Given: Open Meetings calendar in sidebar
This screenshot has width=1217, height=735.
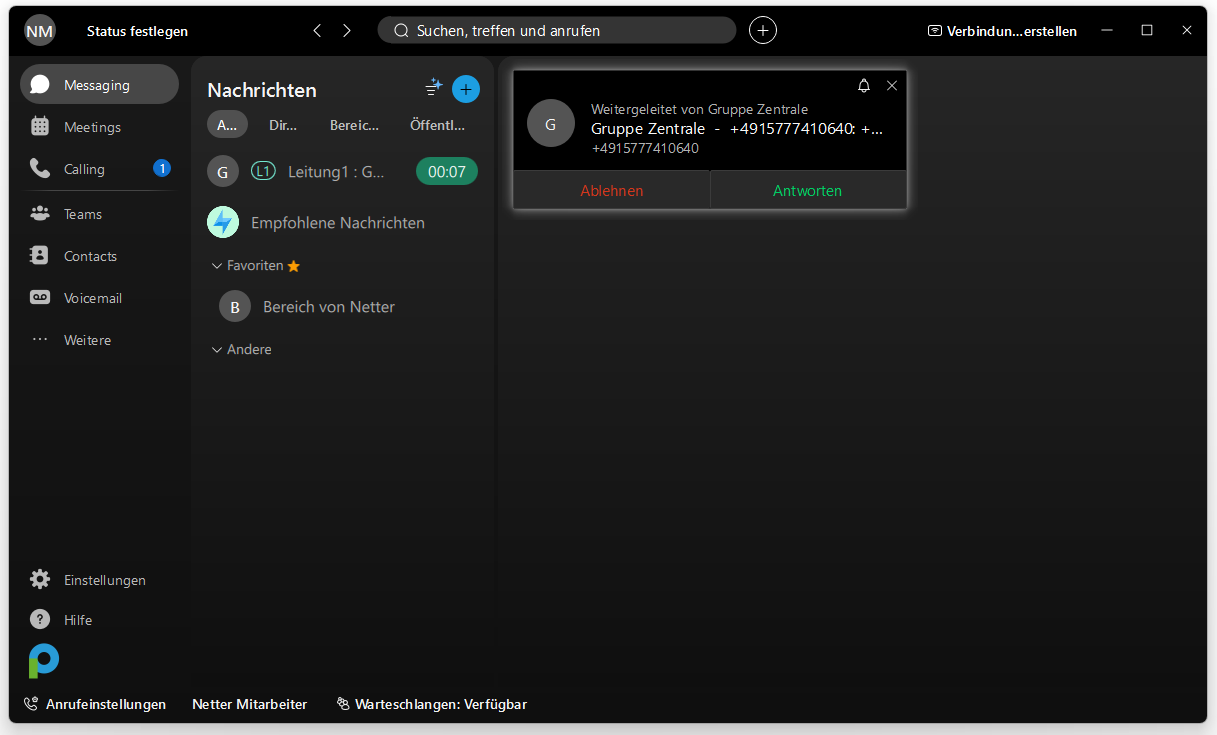Looking at the screenshot, I should (92, 127).
